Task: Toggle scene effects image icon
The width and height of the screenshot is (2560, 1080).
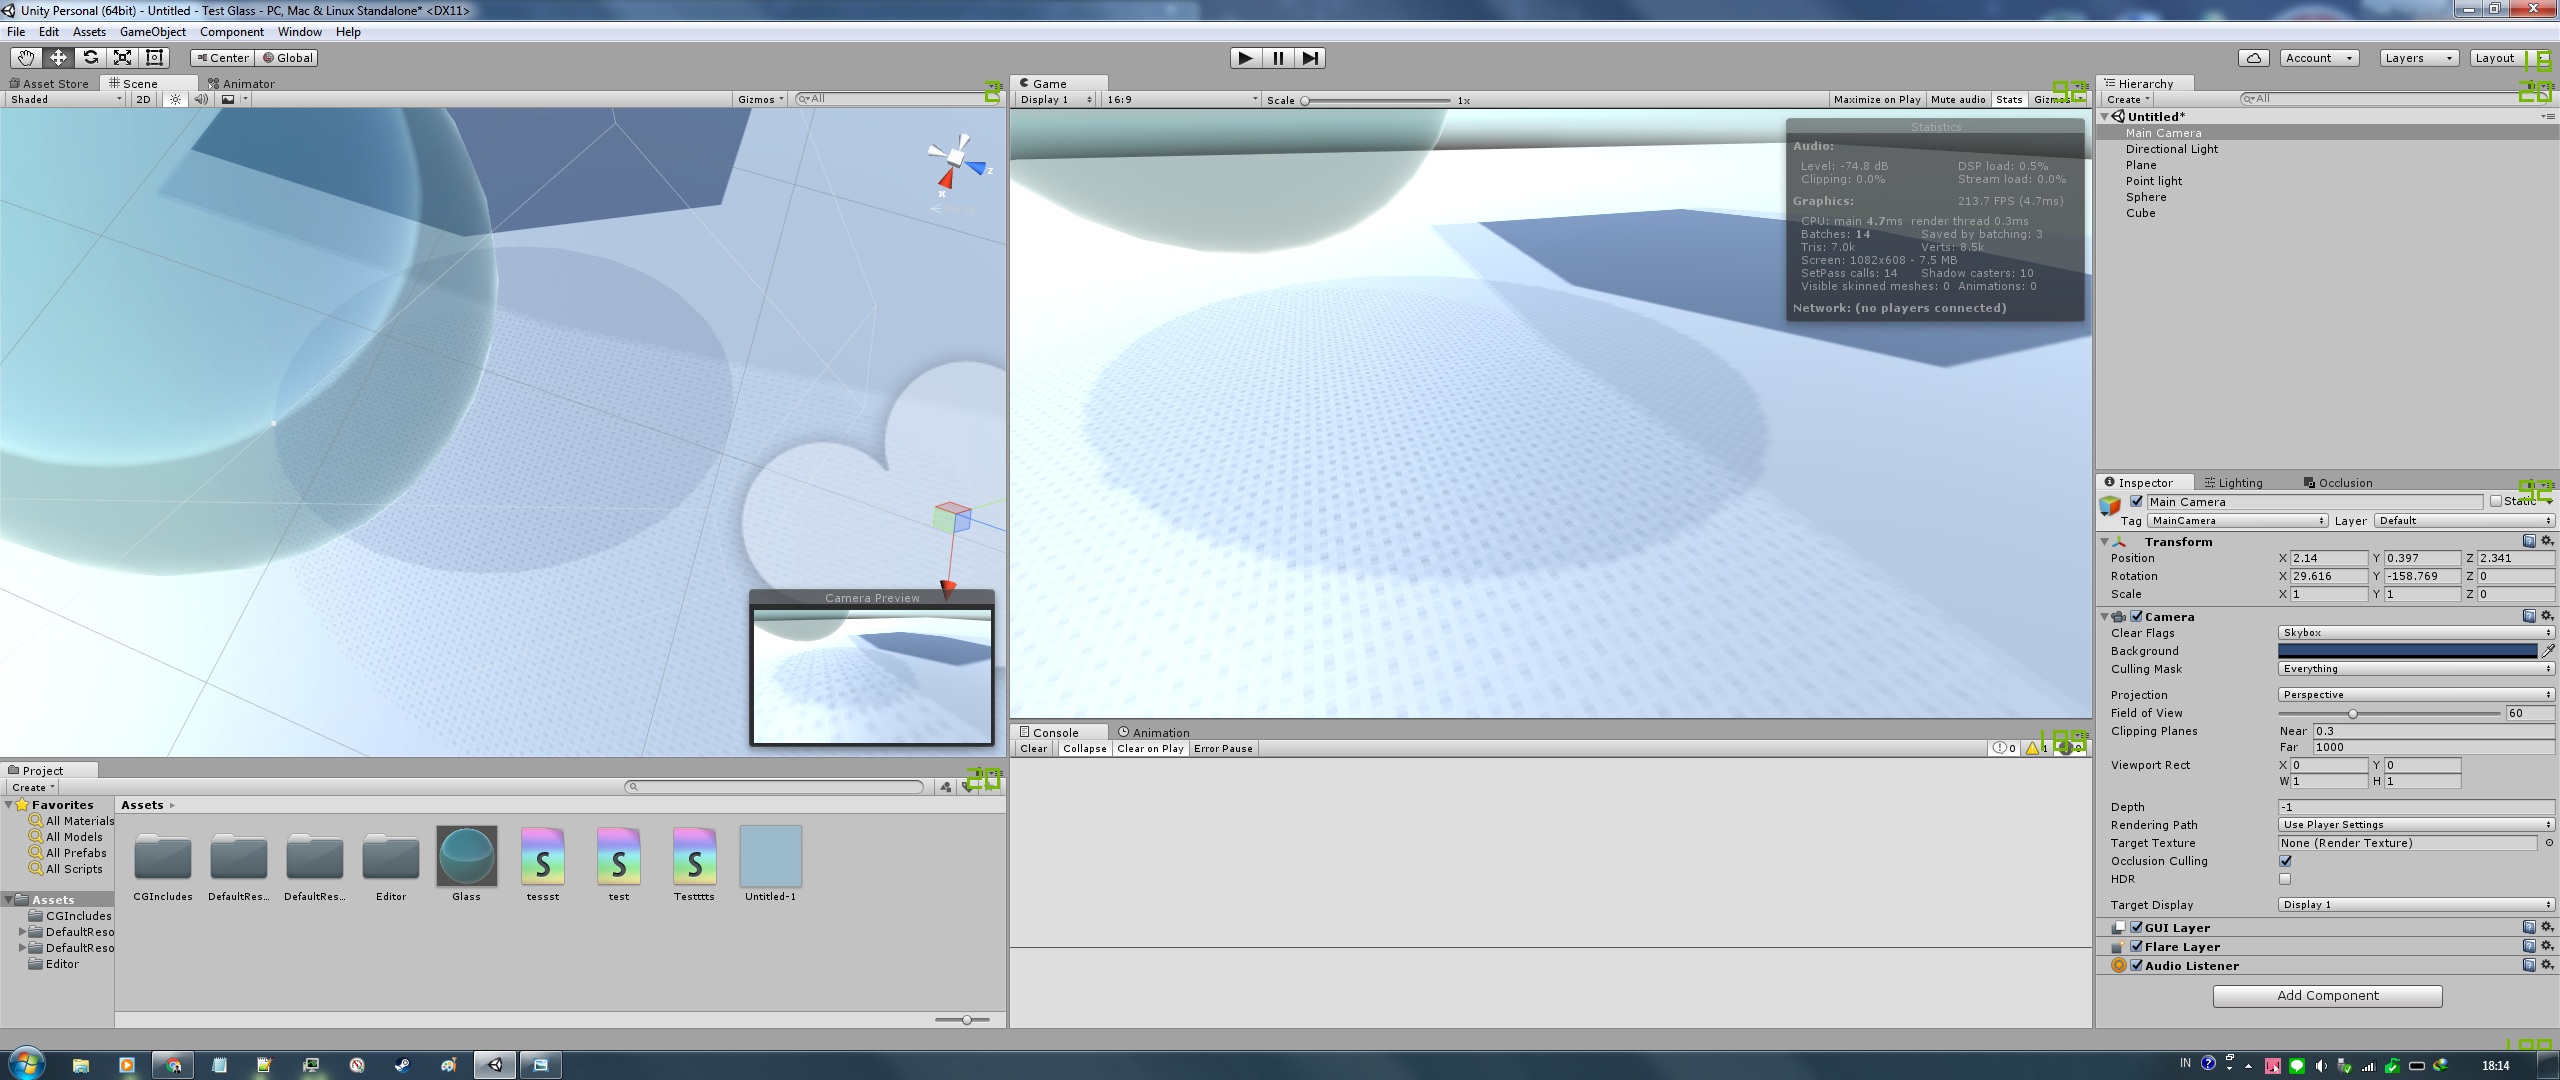Action: (x=228, y=99)
